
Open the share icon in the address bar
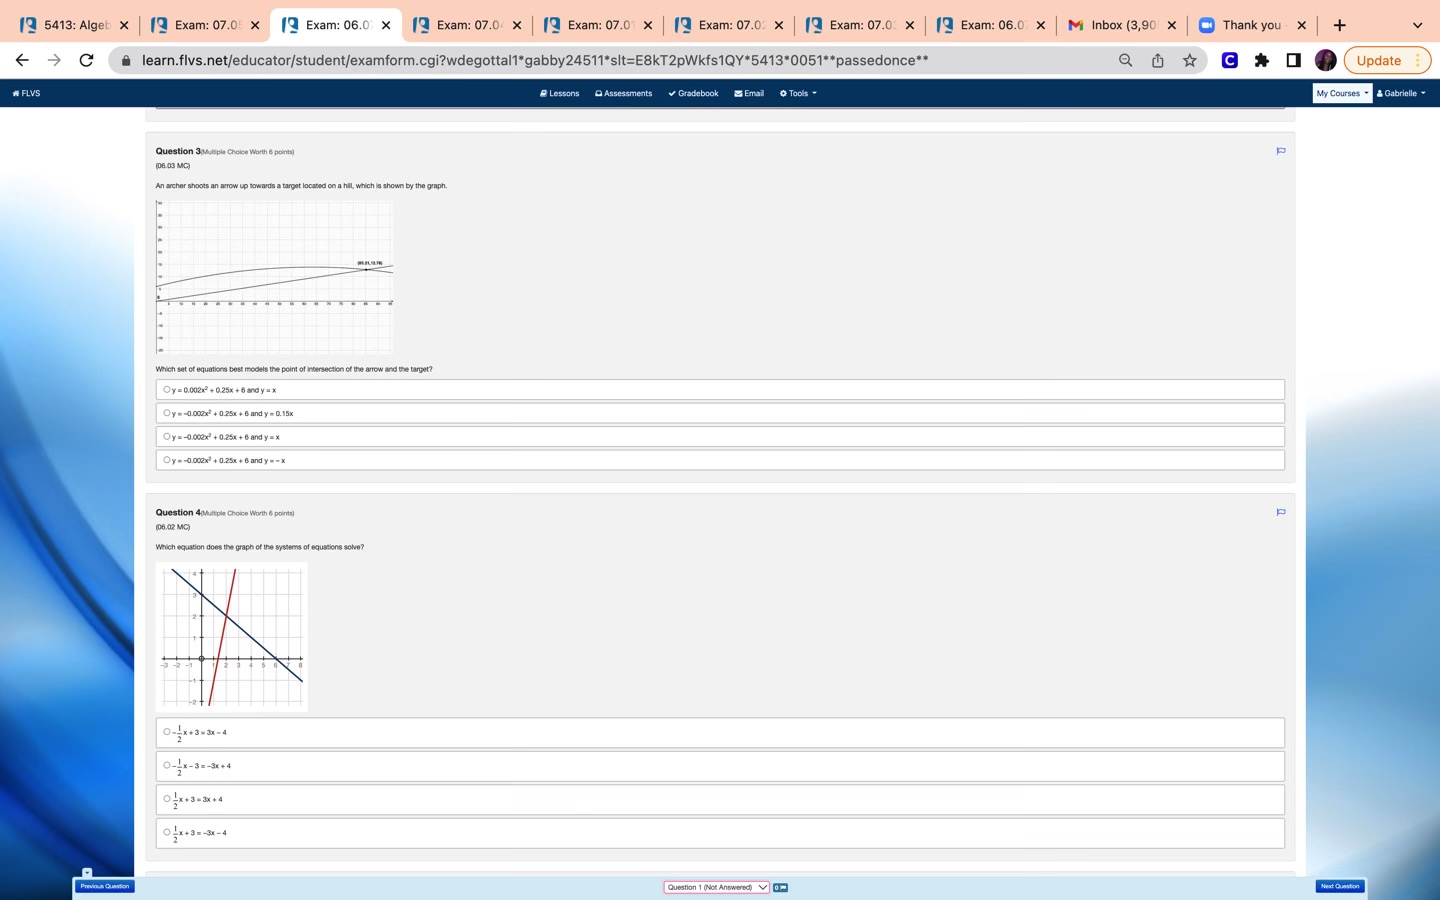coord(1157,60)
